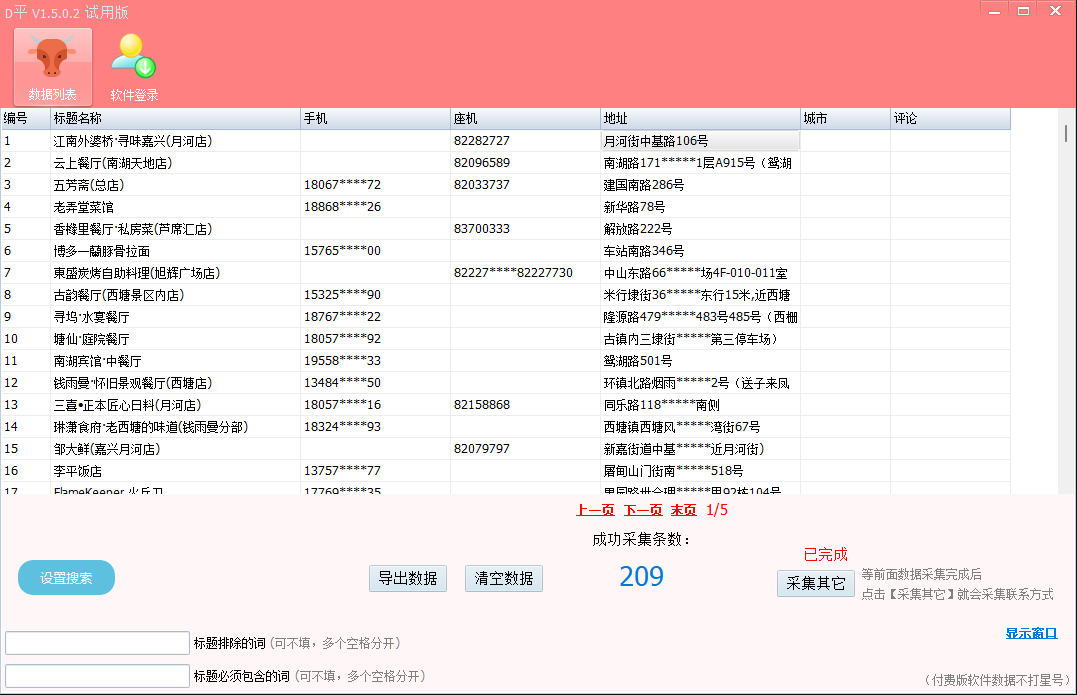Select row 南湖宾馆·中餐厅
Viewport: 1077px width, 695px height.
506,361
